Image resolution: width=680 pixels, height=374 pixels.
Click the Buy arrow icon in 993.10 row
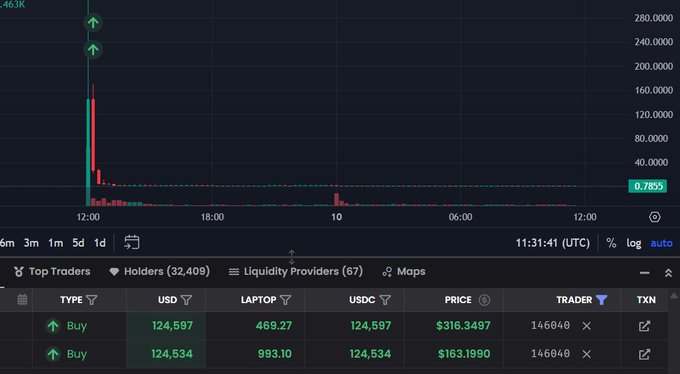53,354
